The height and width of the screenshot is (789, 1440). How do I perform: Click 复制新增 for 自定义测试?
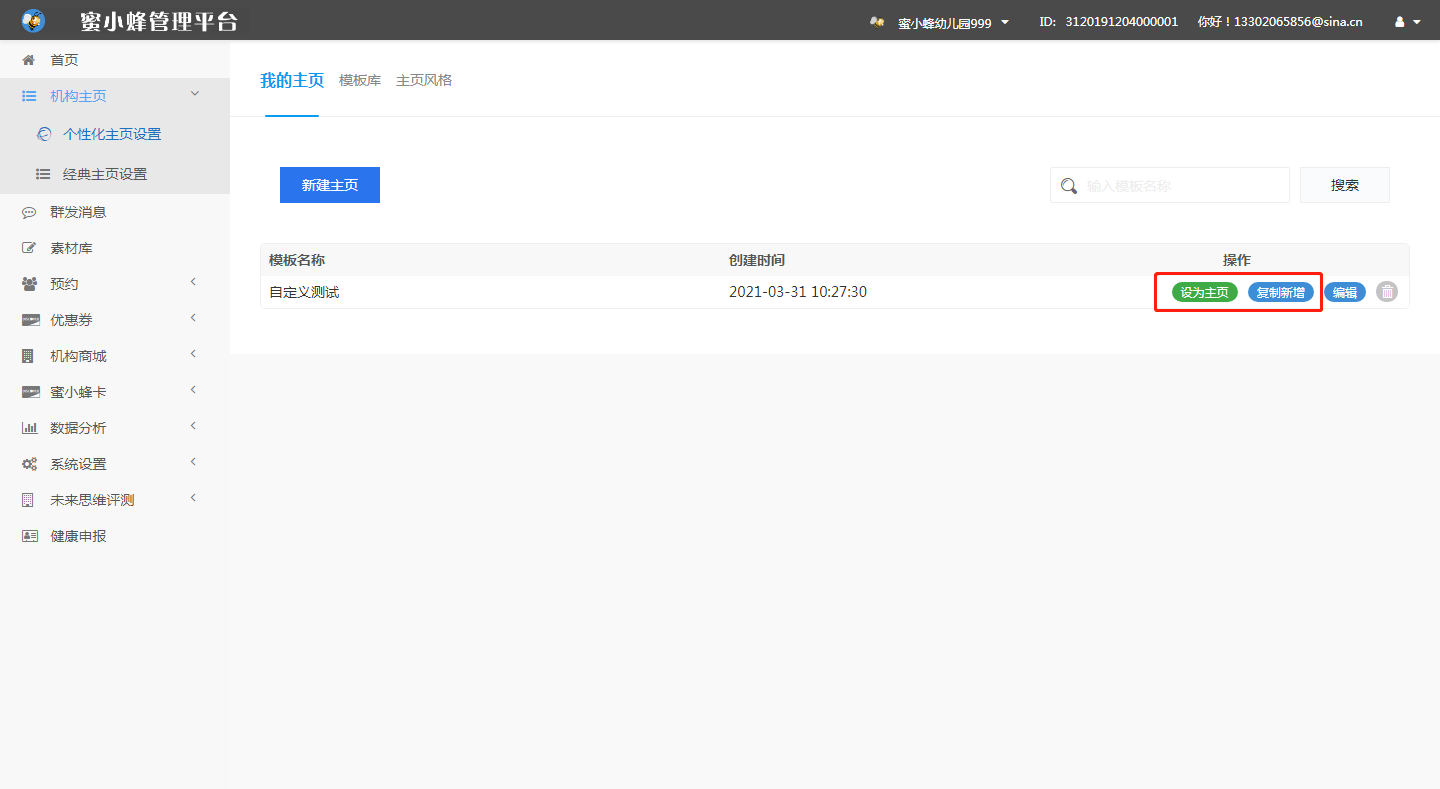click(1281, 292)
